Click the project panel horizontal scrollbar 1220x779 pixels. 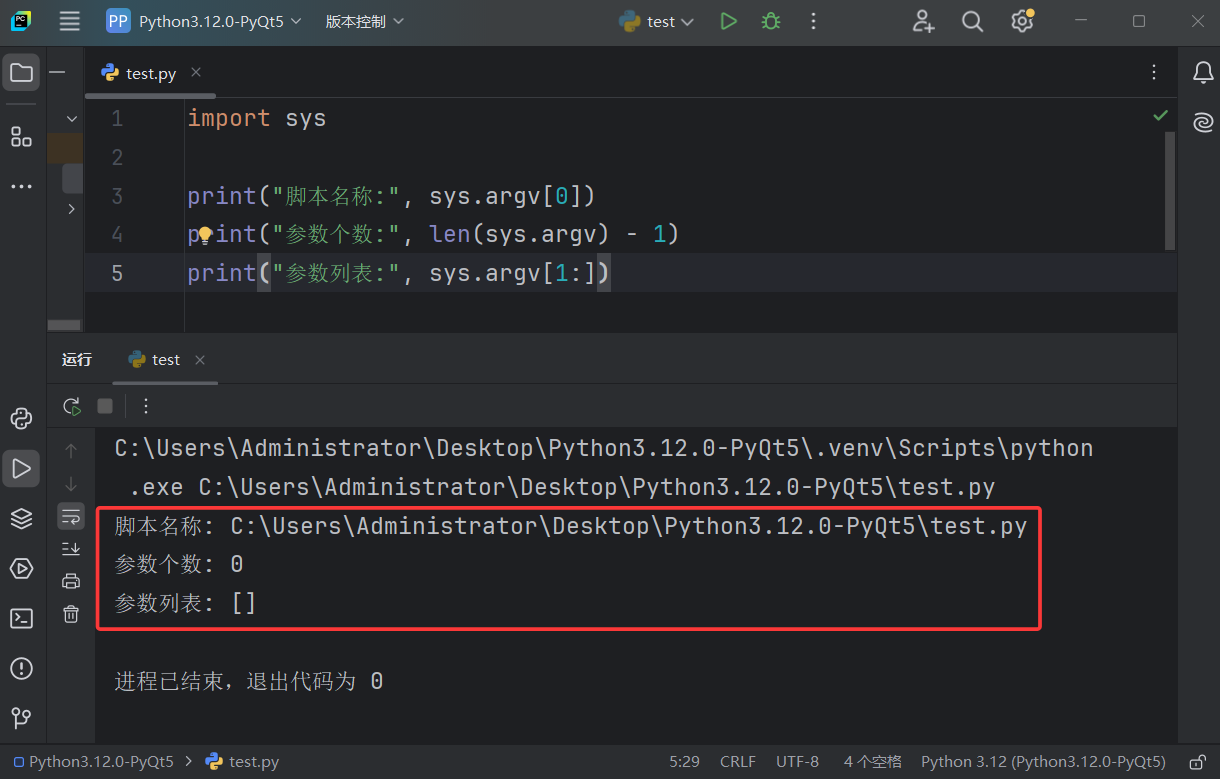pos(64,324)
